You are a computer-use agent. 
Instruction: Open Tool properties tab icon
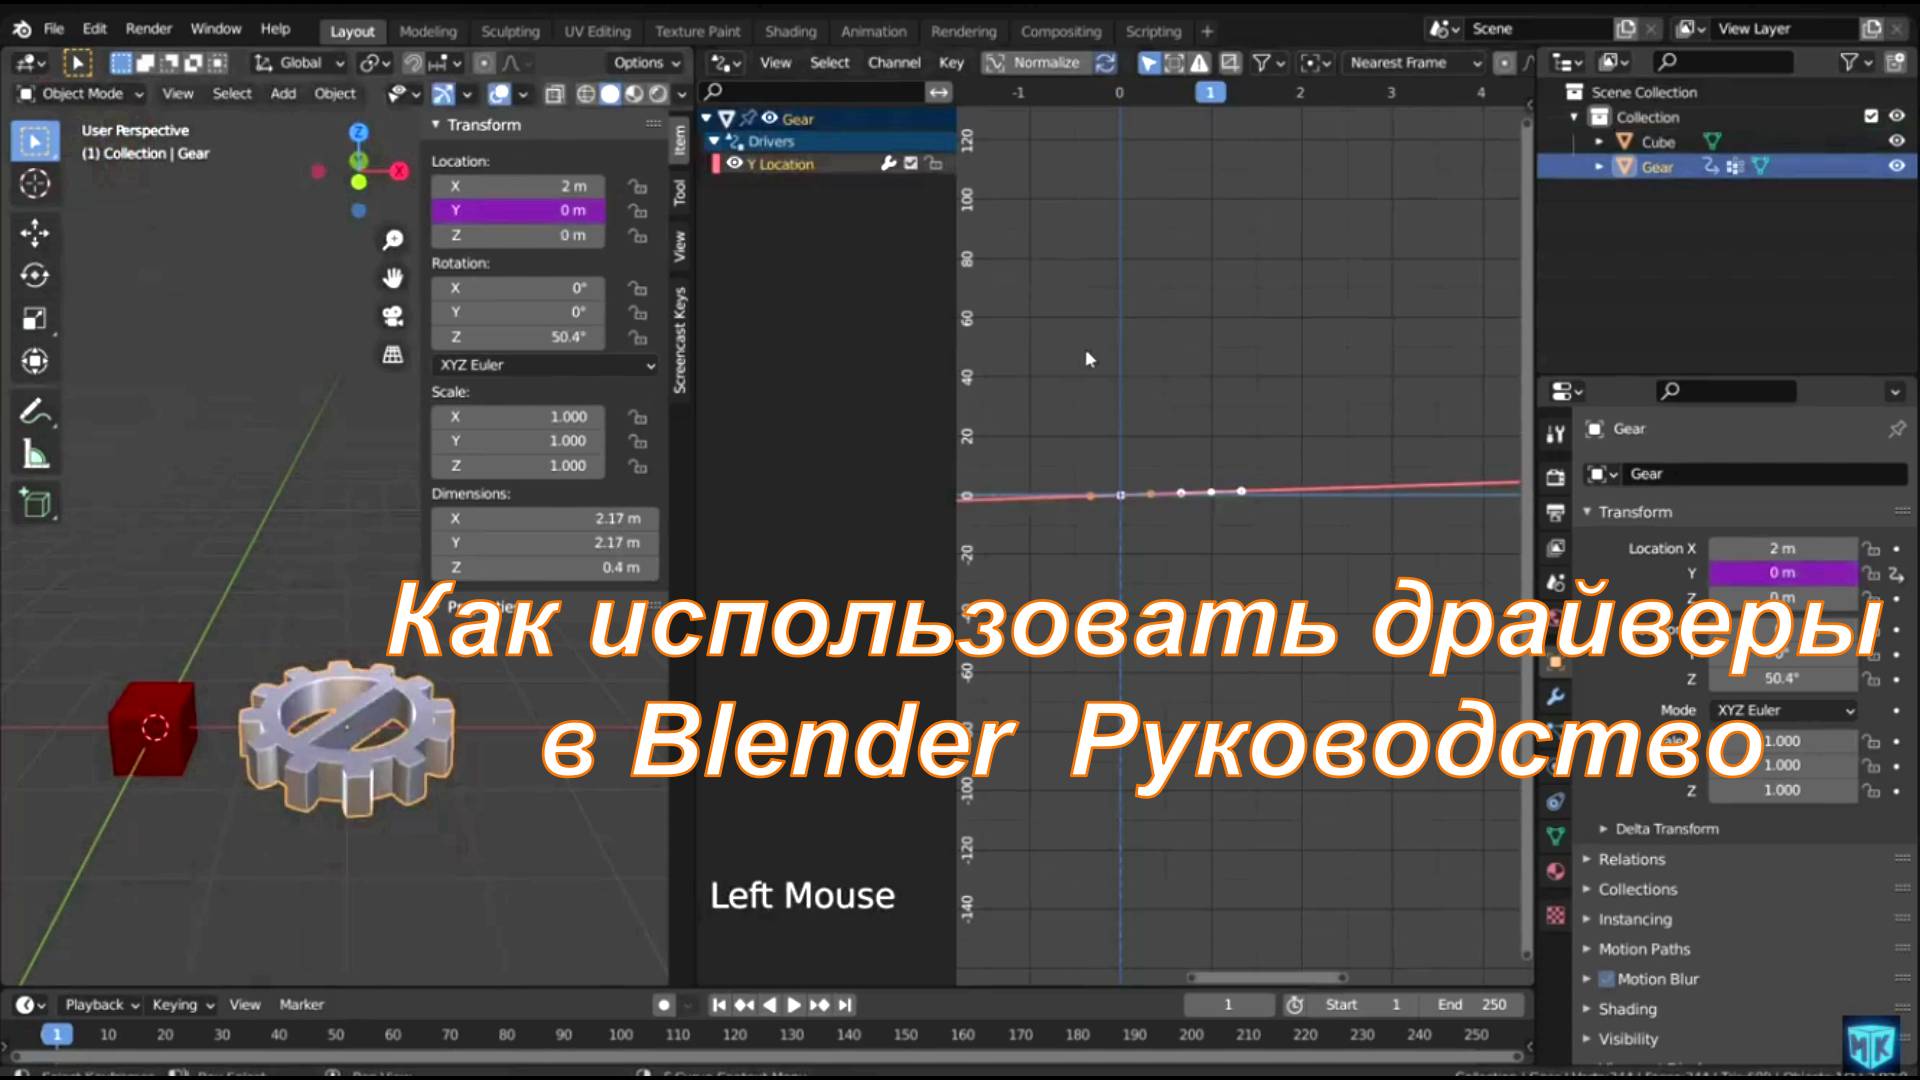1555,433
